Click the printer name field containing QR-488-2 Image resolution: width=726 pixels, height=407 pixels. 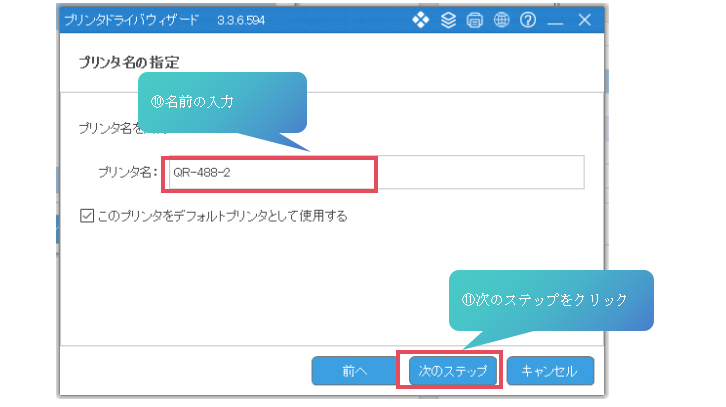[x=376, y=172]
